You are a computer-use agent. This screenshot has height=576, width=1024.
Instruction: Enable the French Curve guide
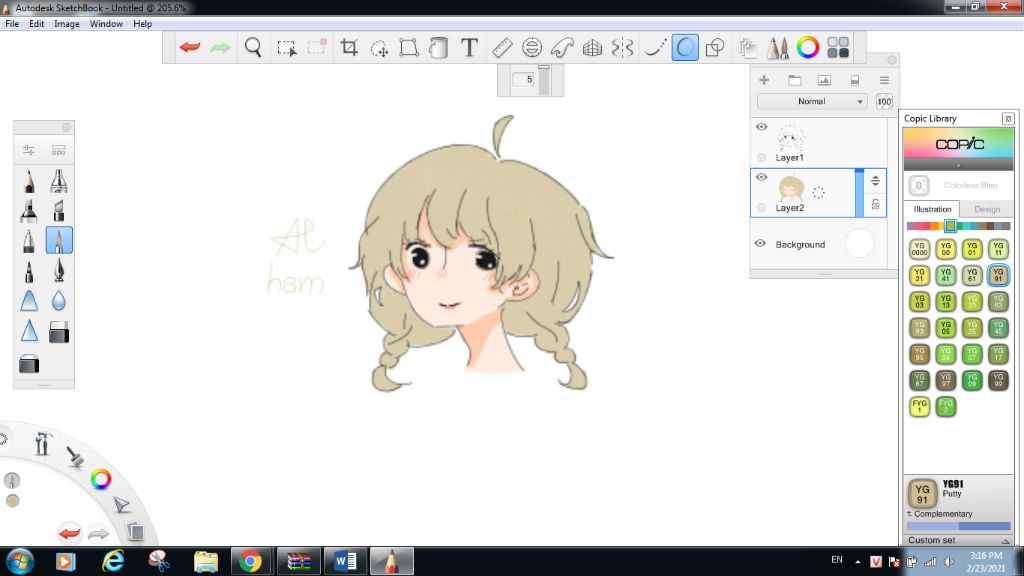pos(562,48)
